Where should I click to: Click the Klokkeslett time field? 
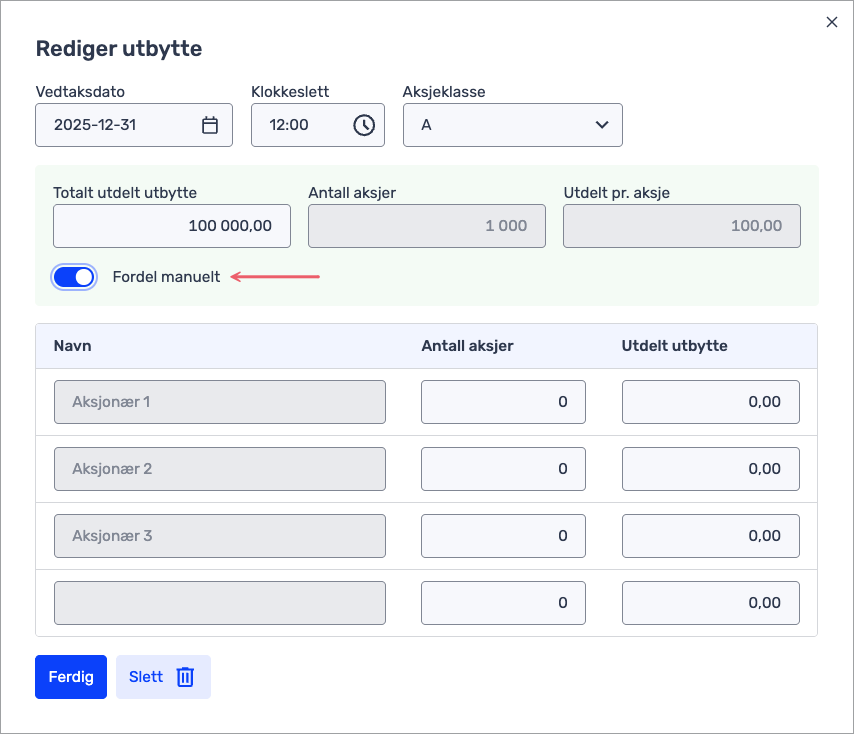(x=298, y=125)
